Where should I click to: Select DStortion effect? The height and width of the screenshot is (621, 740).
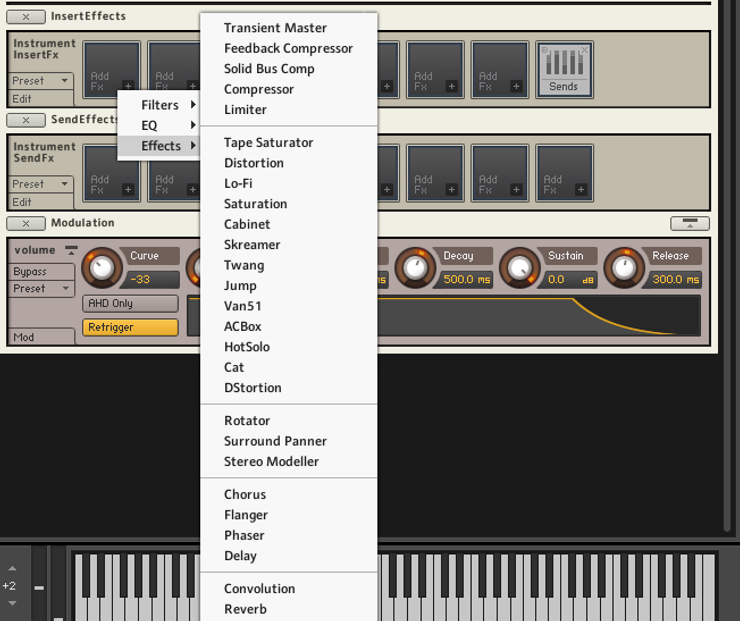pos(288,387)
